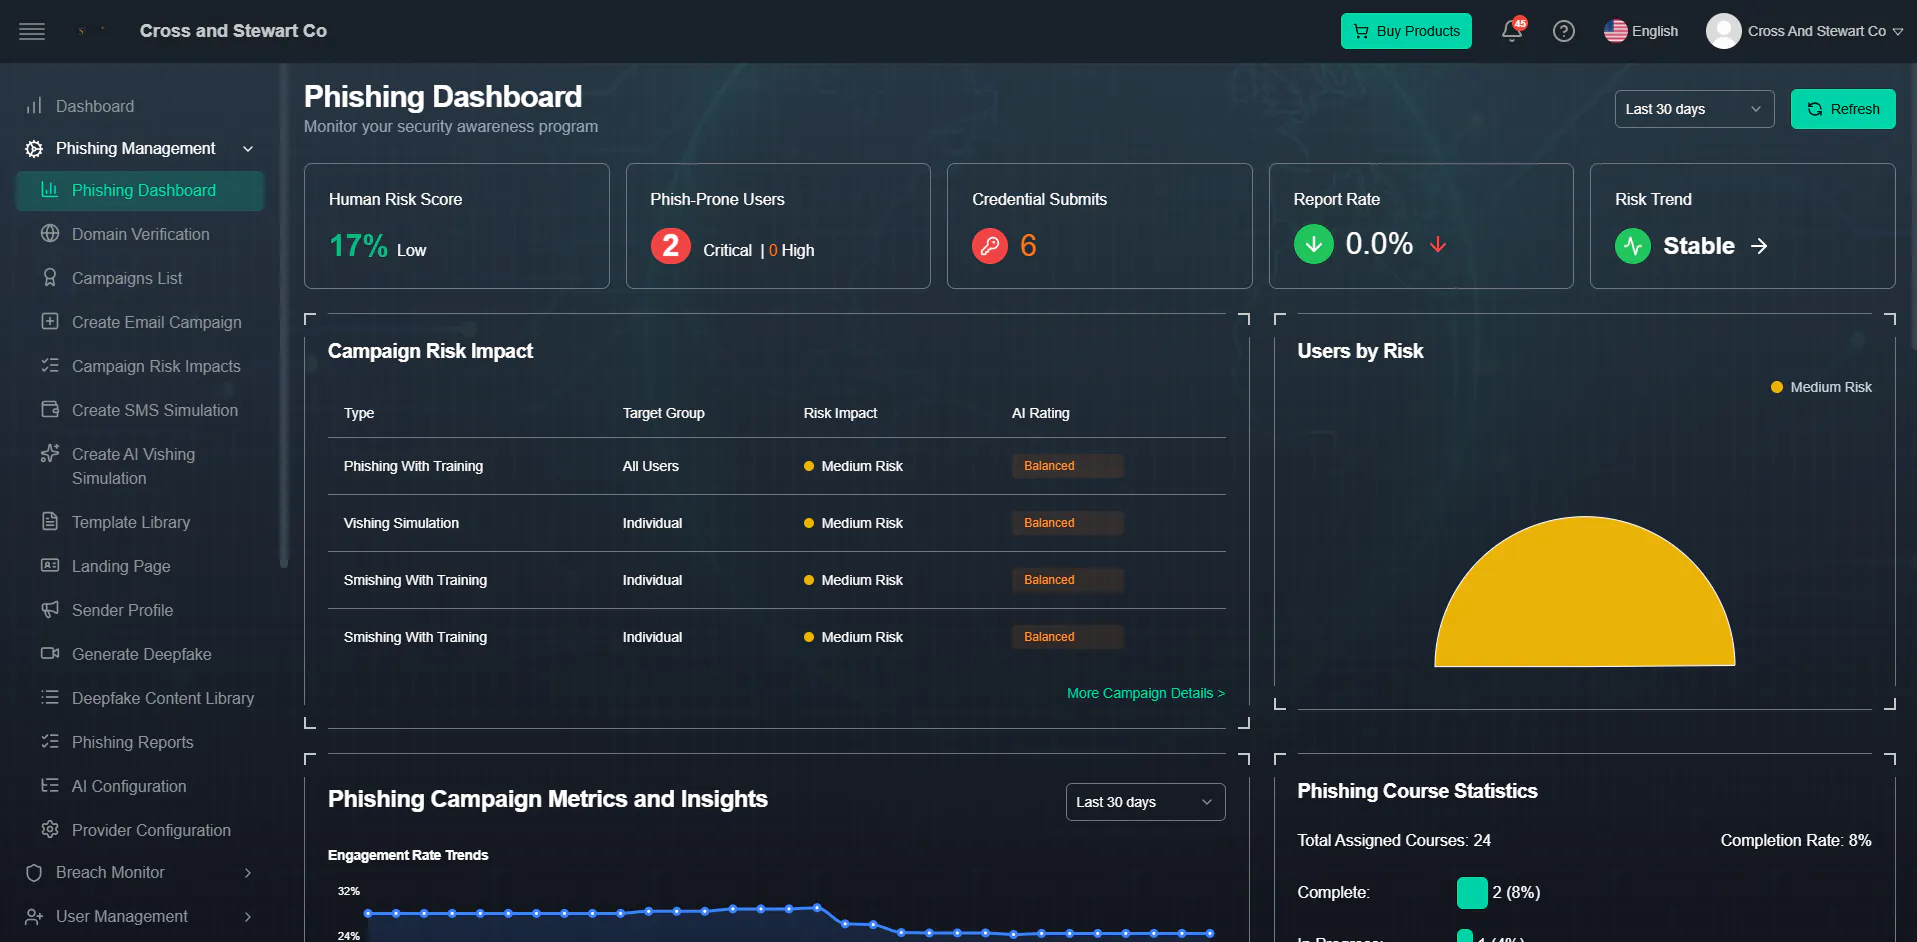
Task: Collapse the Phishing Management section chevron
Action: pos(248,149)
